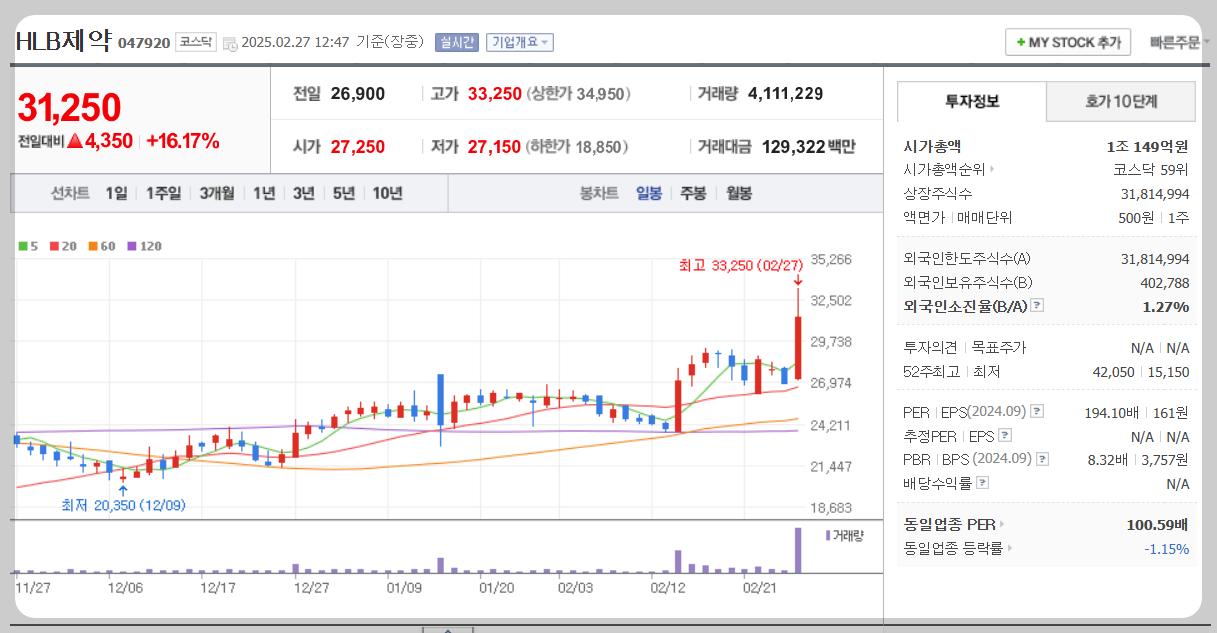Image resolution: width=1217 pixels, height=633 pixels.
Task: Click the stock code 047920
Action: pos(144,43)
